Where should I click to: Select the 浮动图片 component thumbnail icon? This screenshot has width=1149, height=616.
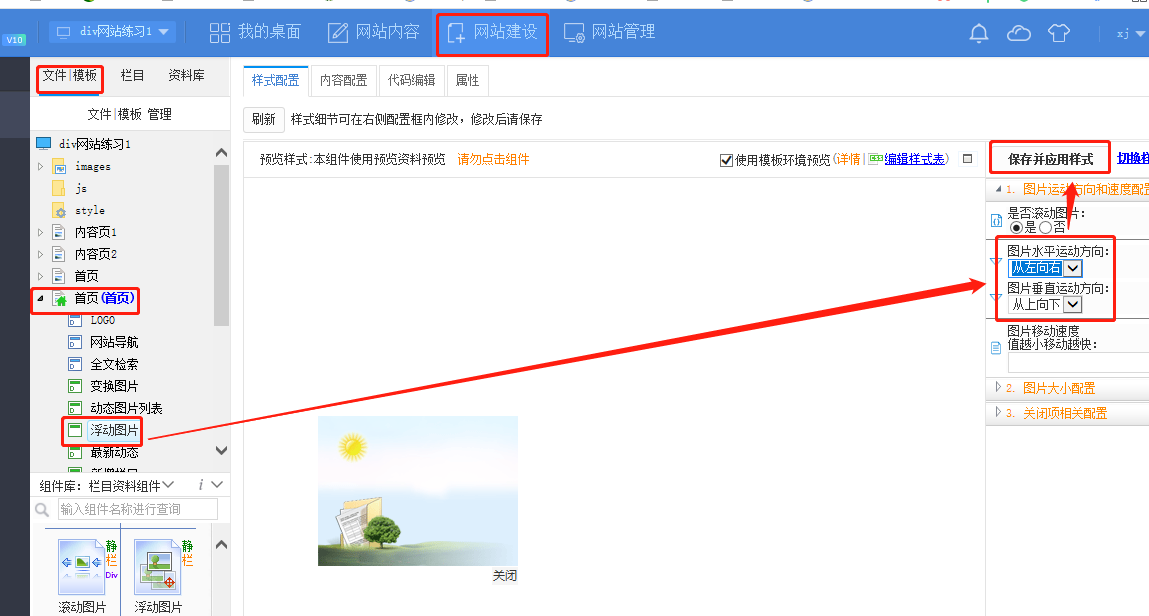(x=158, y=567)
